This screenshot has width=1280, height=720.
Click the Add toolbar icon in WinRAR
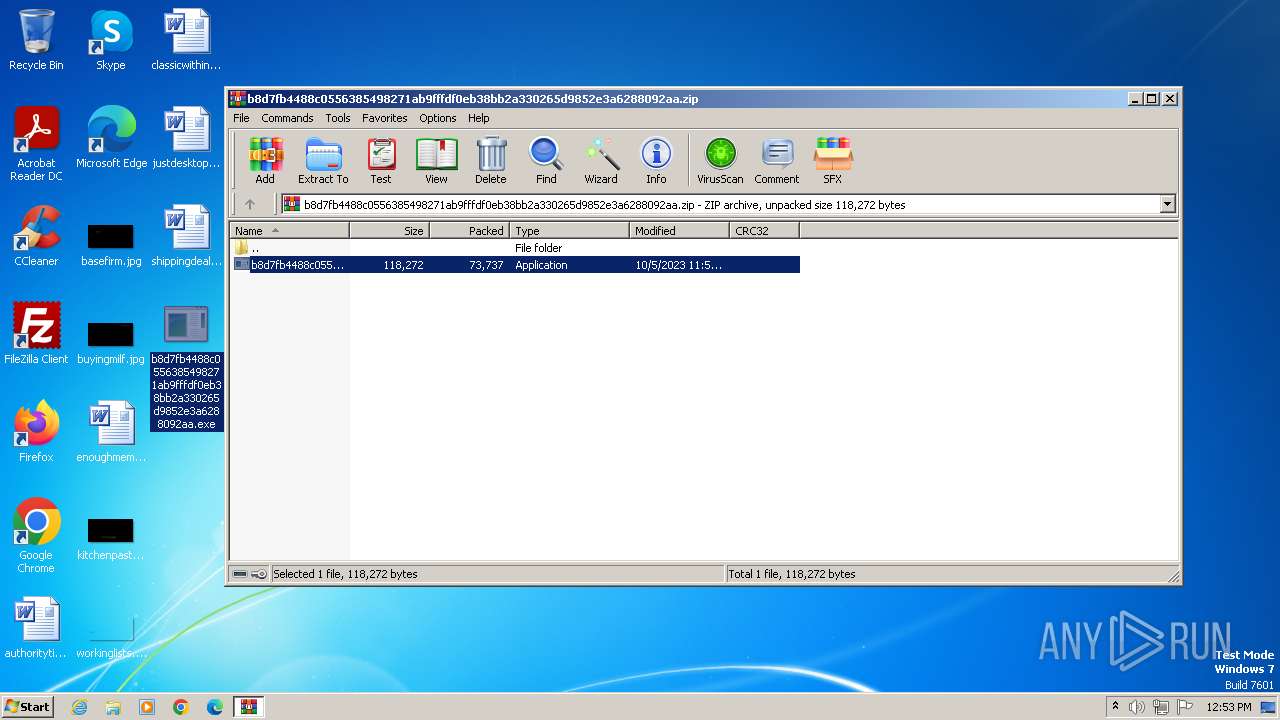[265, 161]
